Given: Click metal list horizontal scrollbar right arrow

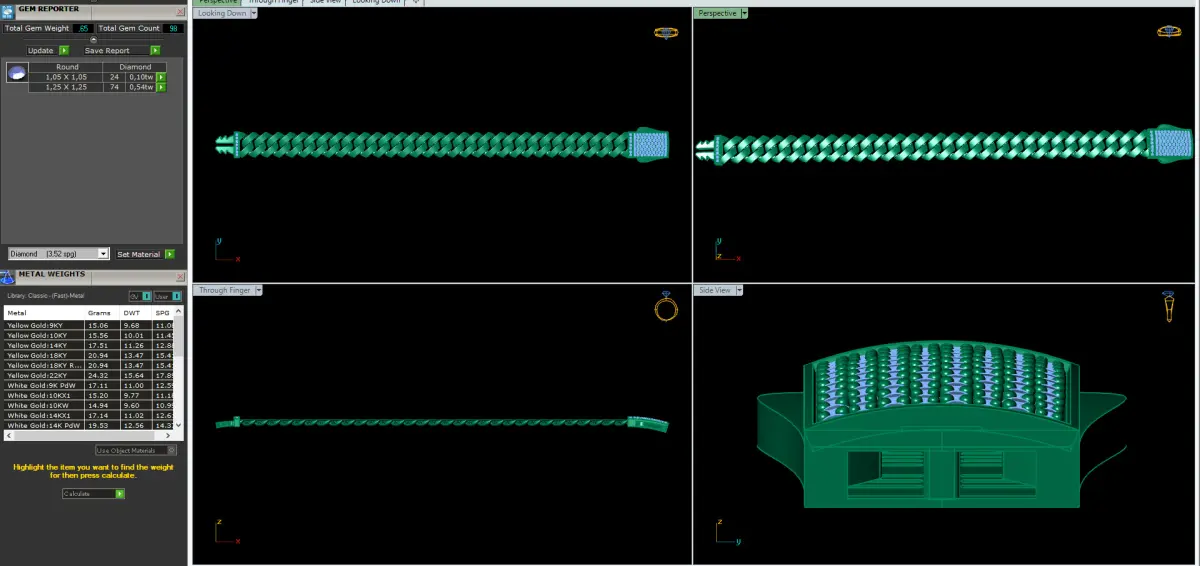Looking at the screenshot, I should coord(170,436).
